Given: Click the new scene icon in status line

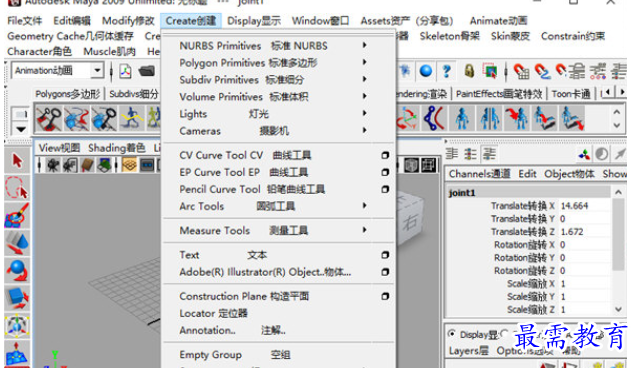Looking at the screenshot, I should tap(125, 71).
